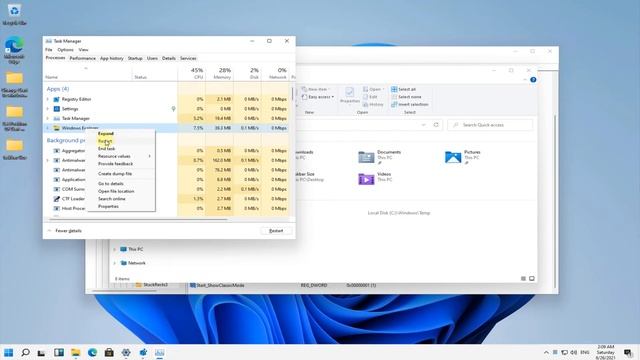Open Properties from the context menu
Viewport: 640px width, 360px height.
(108, 206)
